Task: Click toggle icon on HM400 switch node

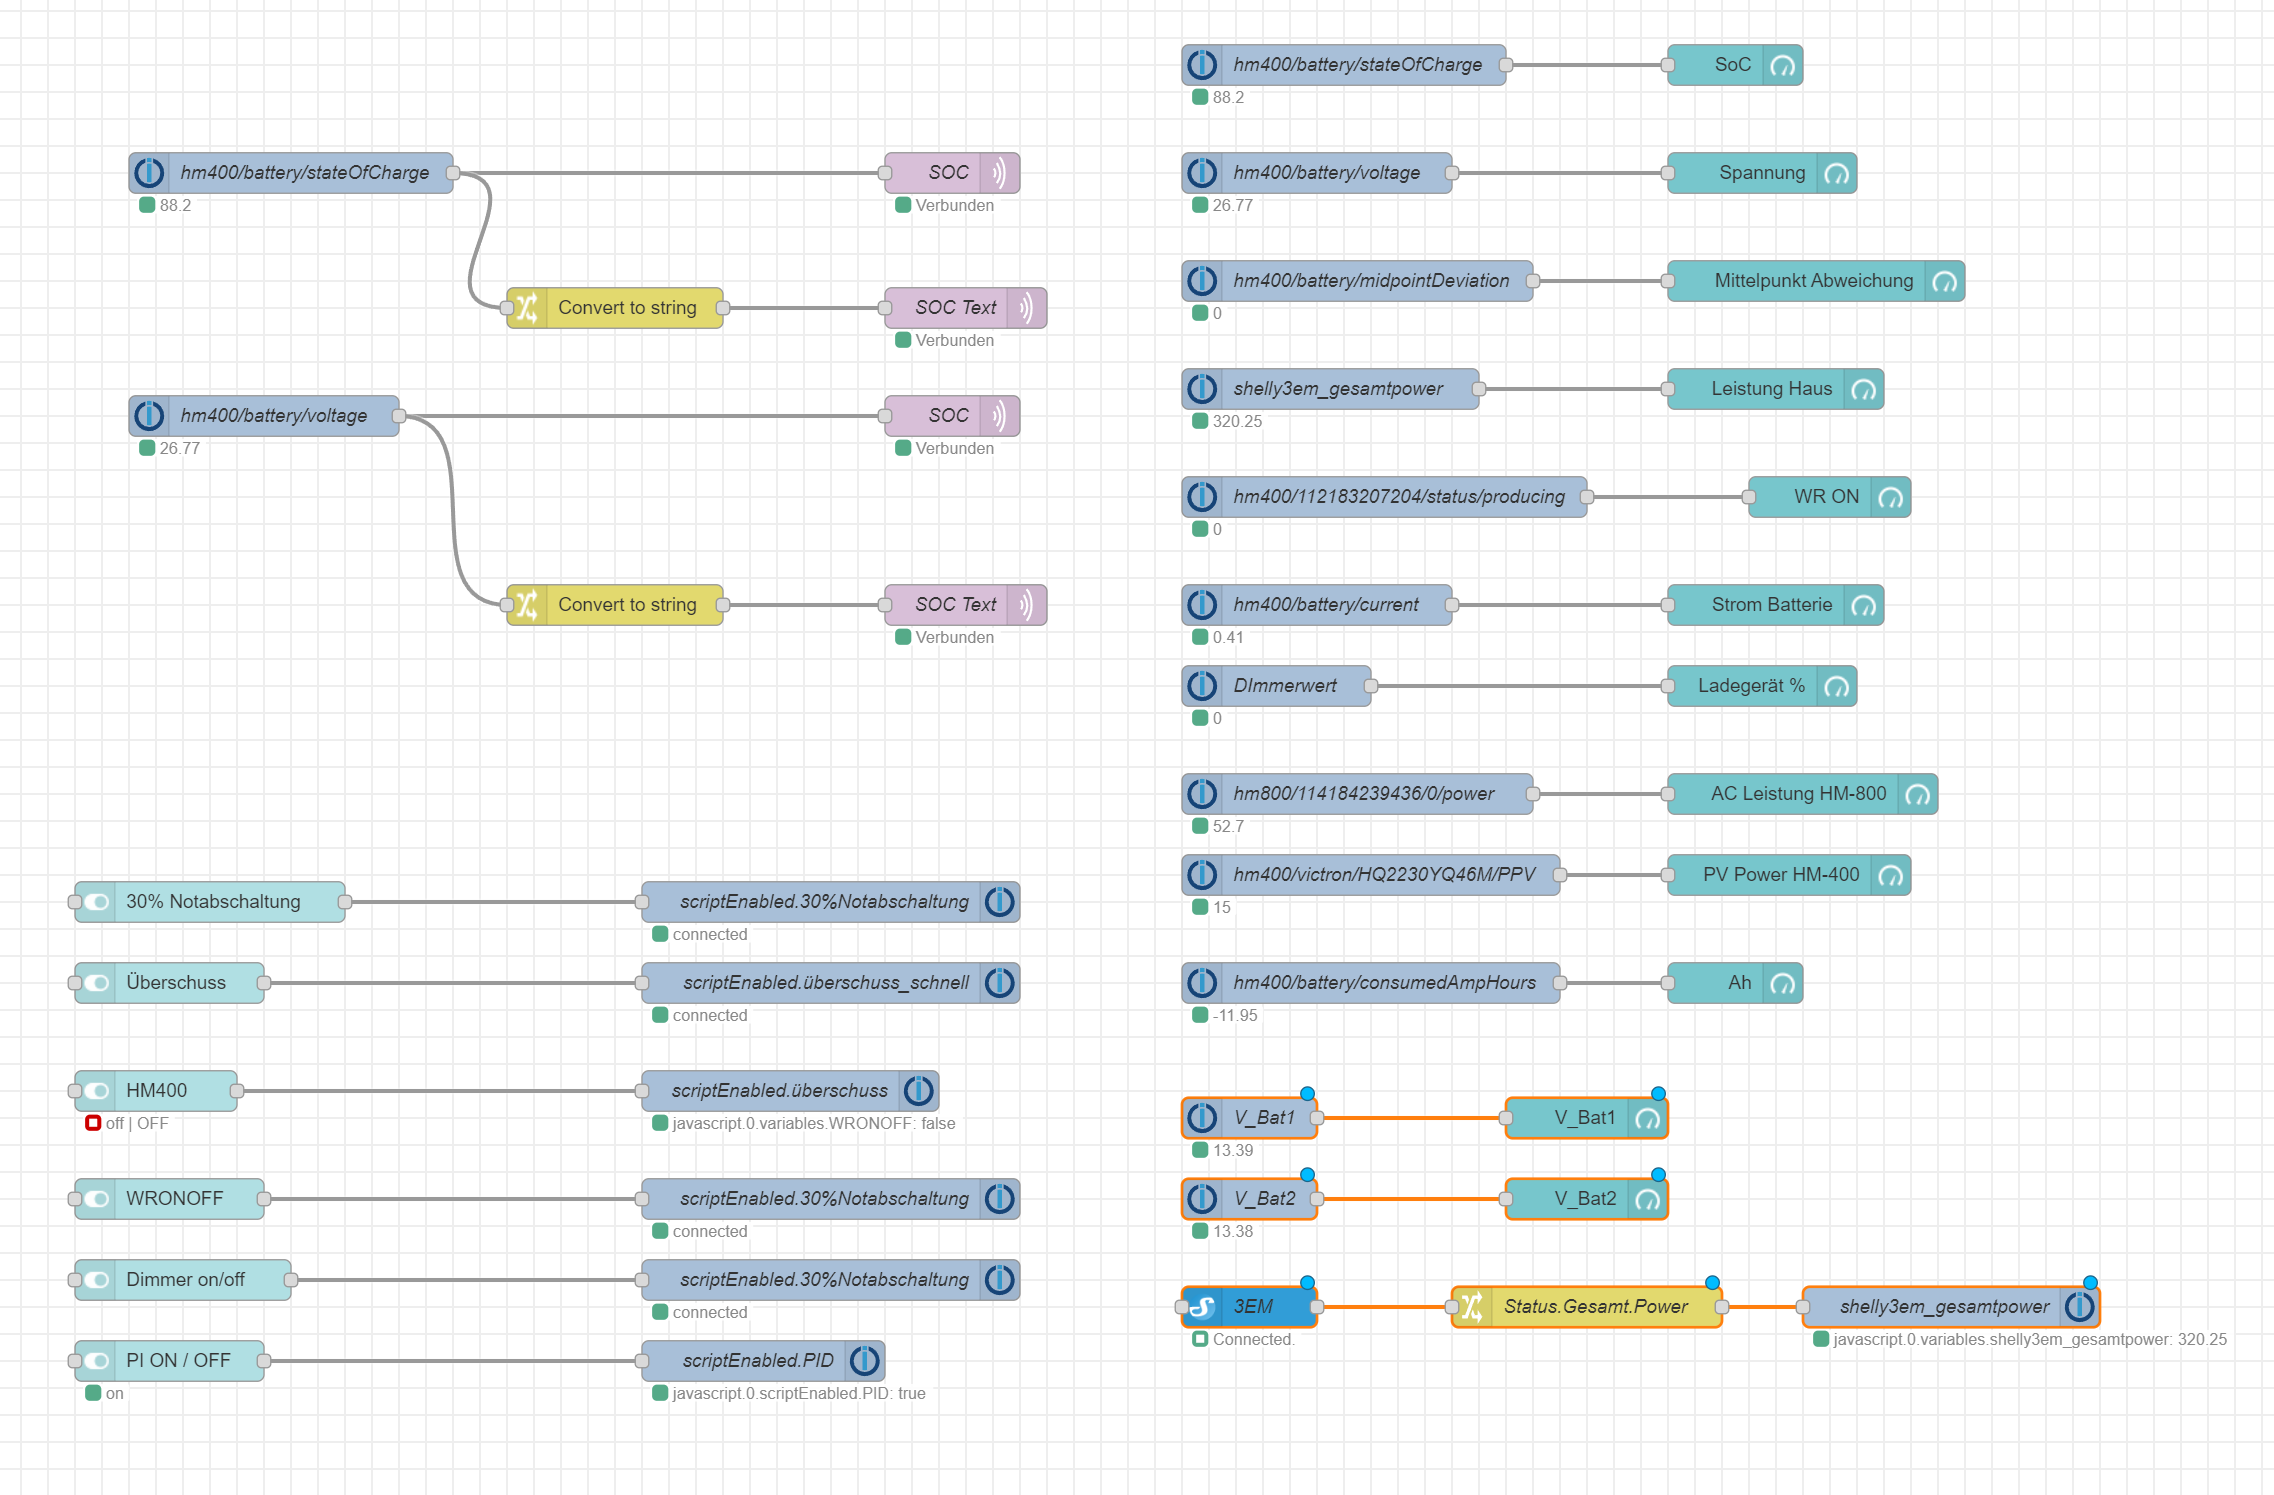Action: (97, 1091)
